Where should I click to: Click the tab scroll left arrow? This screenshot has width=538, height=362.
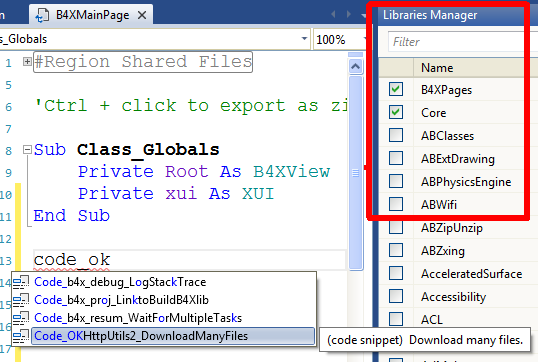[x=333, y=14]
